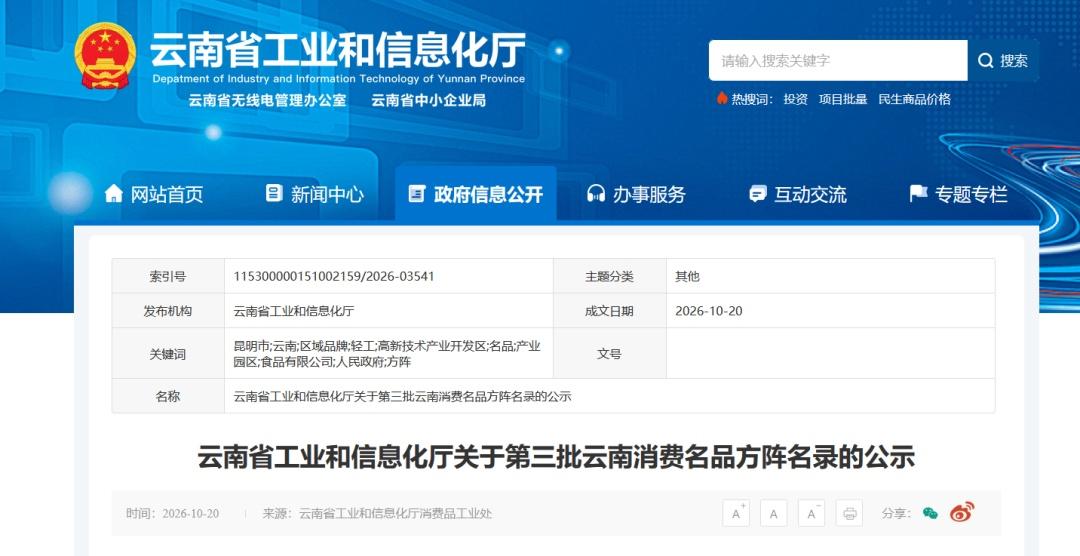Click the 文号 label cell
The image size is (1080, 556).
[610, 353]
